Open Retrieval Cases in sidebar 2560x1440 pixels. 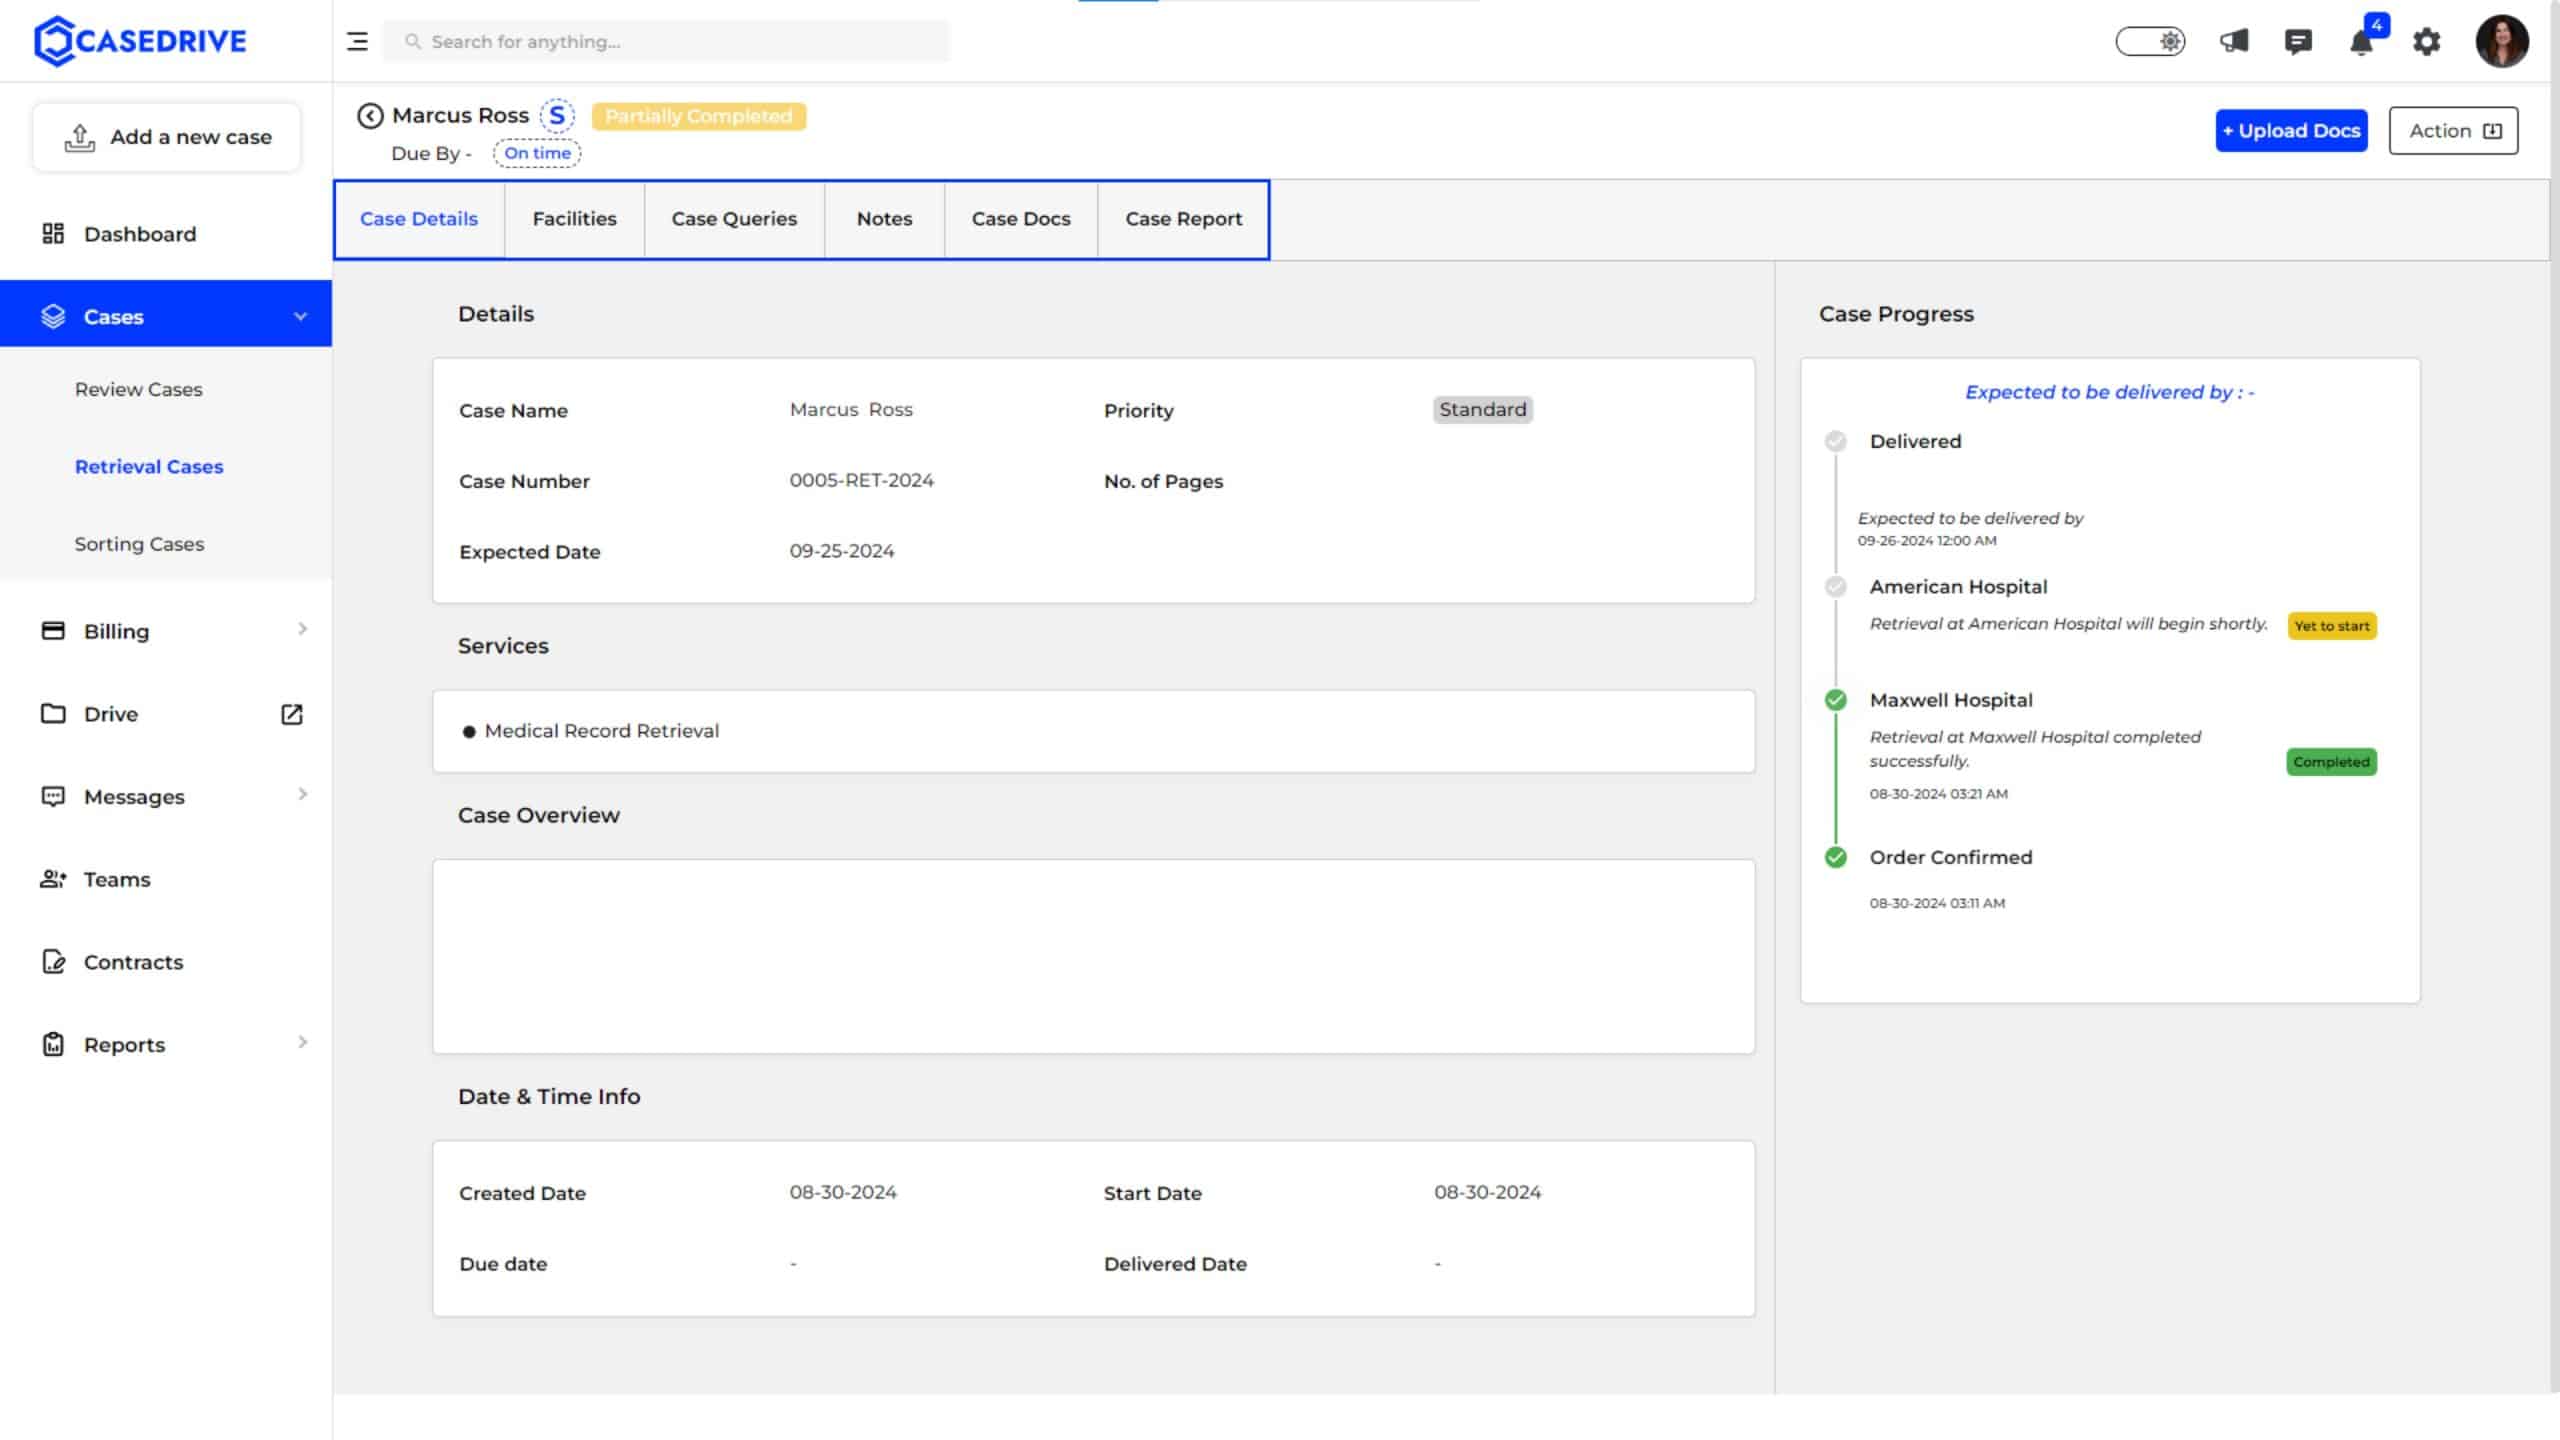(x=149, y=466)
